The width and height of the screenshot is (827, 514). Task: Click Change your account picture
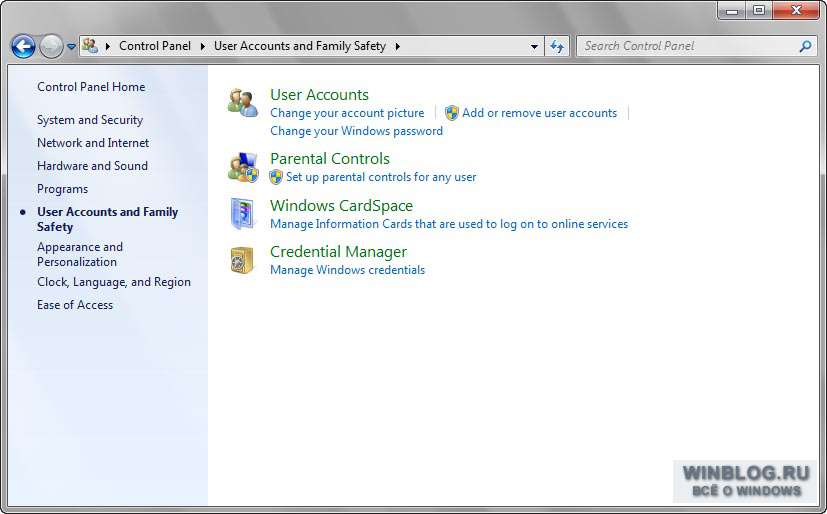pyautogui.click(x=347, y=113)
